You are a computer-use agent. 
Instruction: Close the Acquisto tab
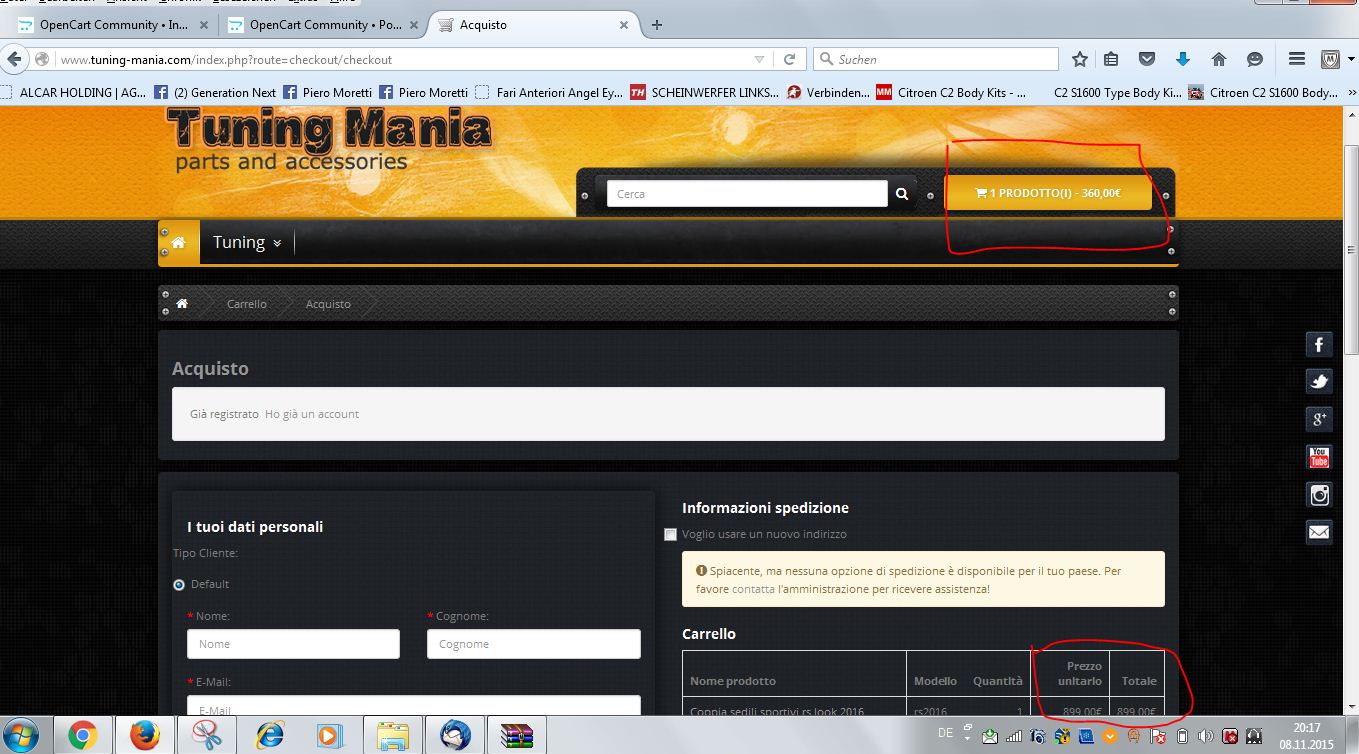coord(624,25)
